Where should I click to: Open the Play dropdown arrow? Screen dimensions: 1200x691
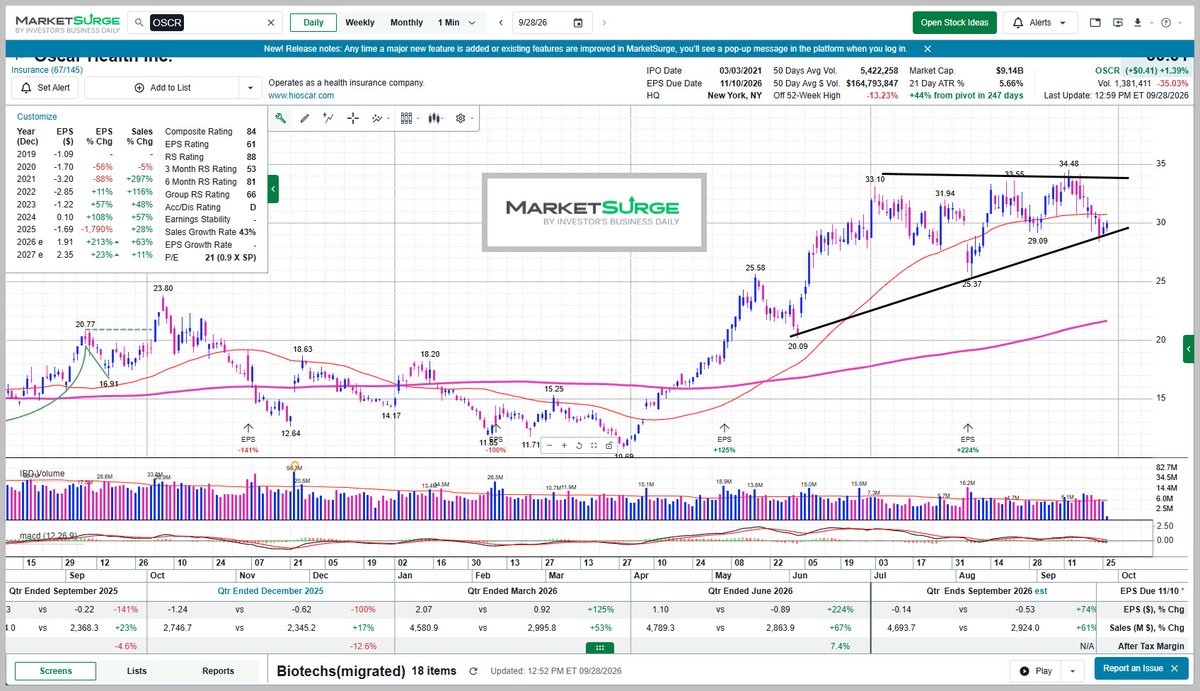coord(1075,670)
